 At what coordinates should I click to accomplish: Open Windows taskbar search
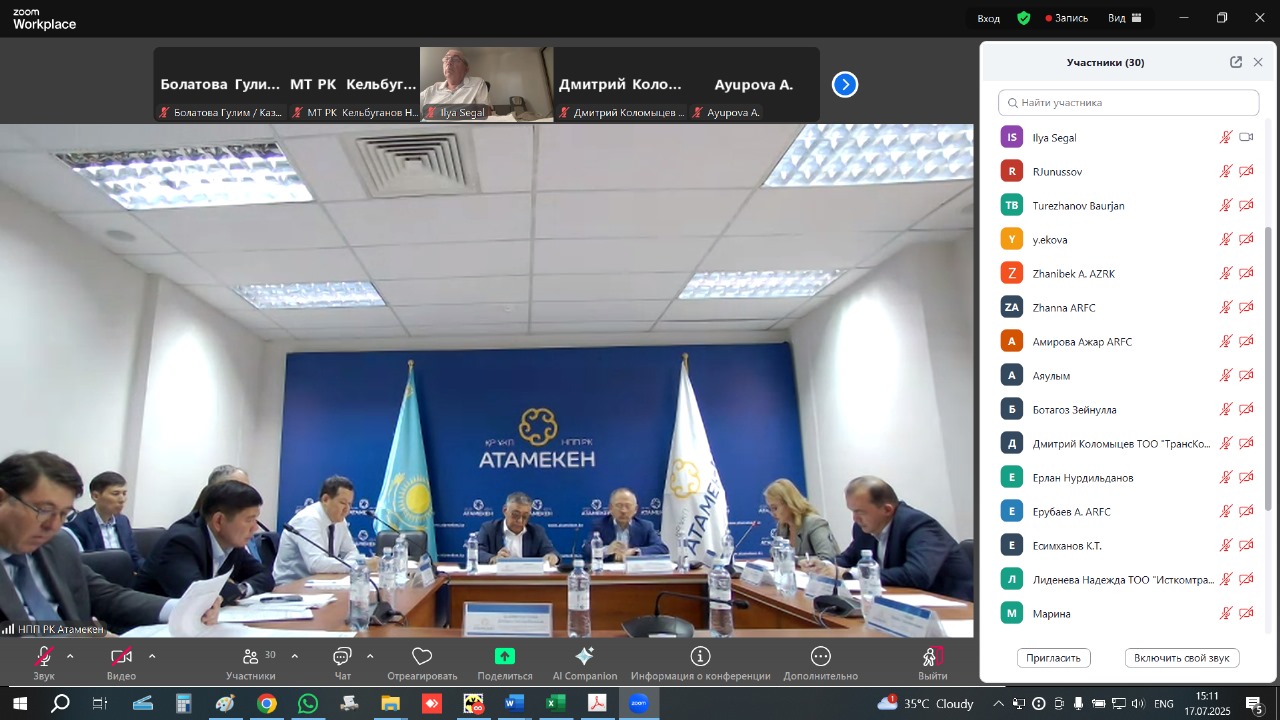[x=60, y=704]
